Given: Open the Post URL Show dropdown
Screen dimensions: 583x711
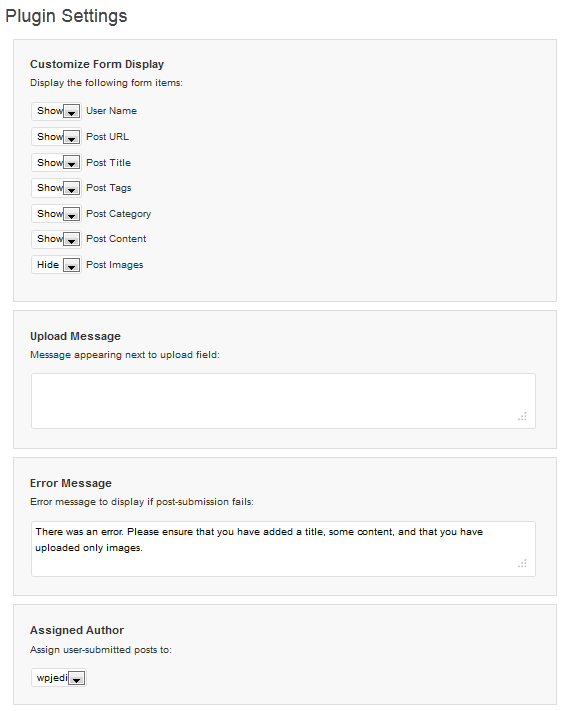Looking at the screenshot, I should [x=56, y=137].
